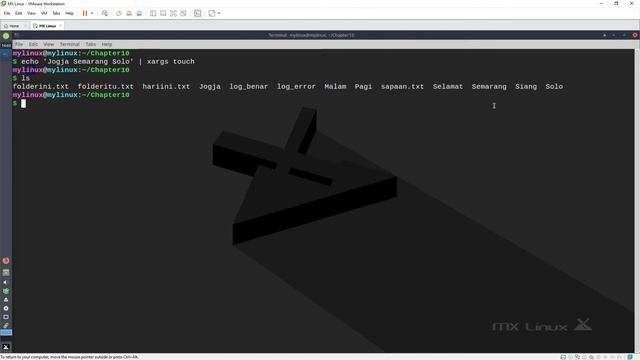This screenshot has height=360, width=640.
Task: Click 'log_error' in the ls output
Action: tap(296, 87)
